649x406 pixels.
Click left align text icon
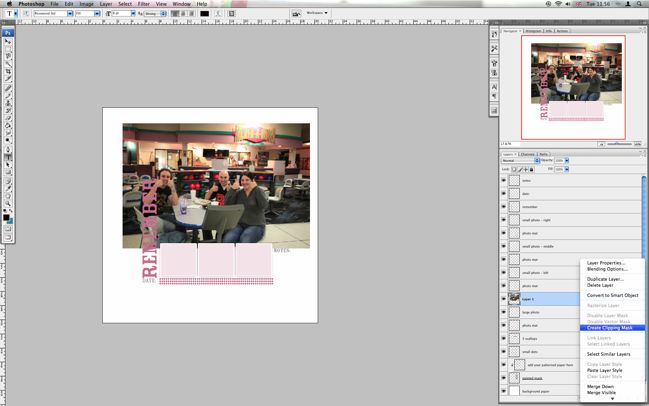click(x=175, y=14)
